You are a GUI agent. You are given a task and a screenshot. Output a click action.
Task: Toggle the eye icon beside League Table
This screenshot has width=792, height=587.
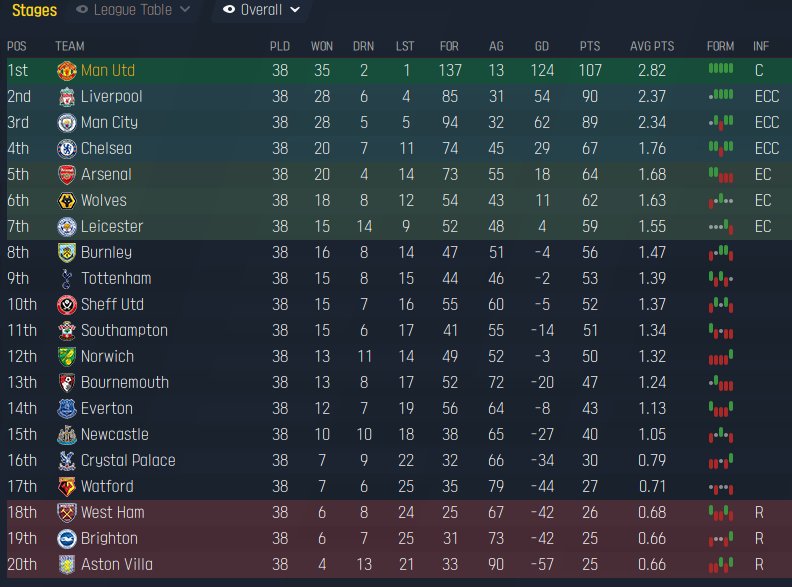click(82, 10)
